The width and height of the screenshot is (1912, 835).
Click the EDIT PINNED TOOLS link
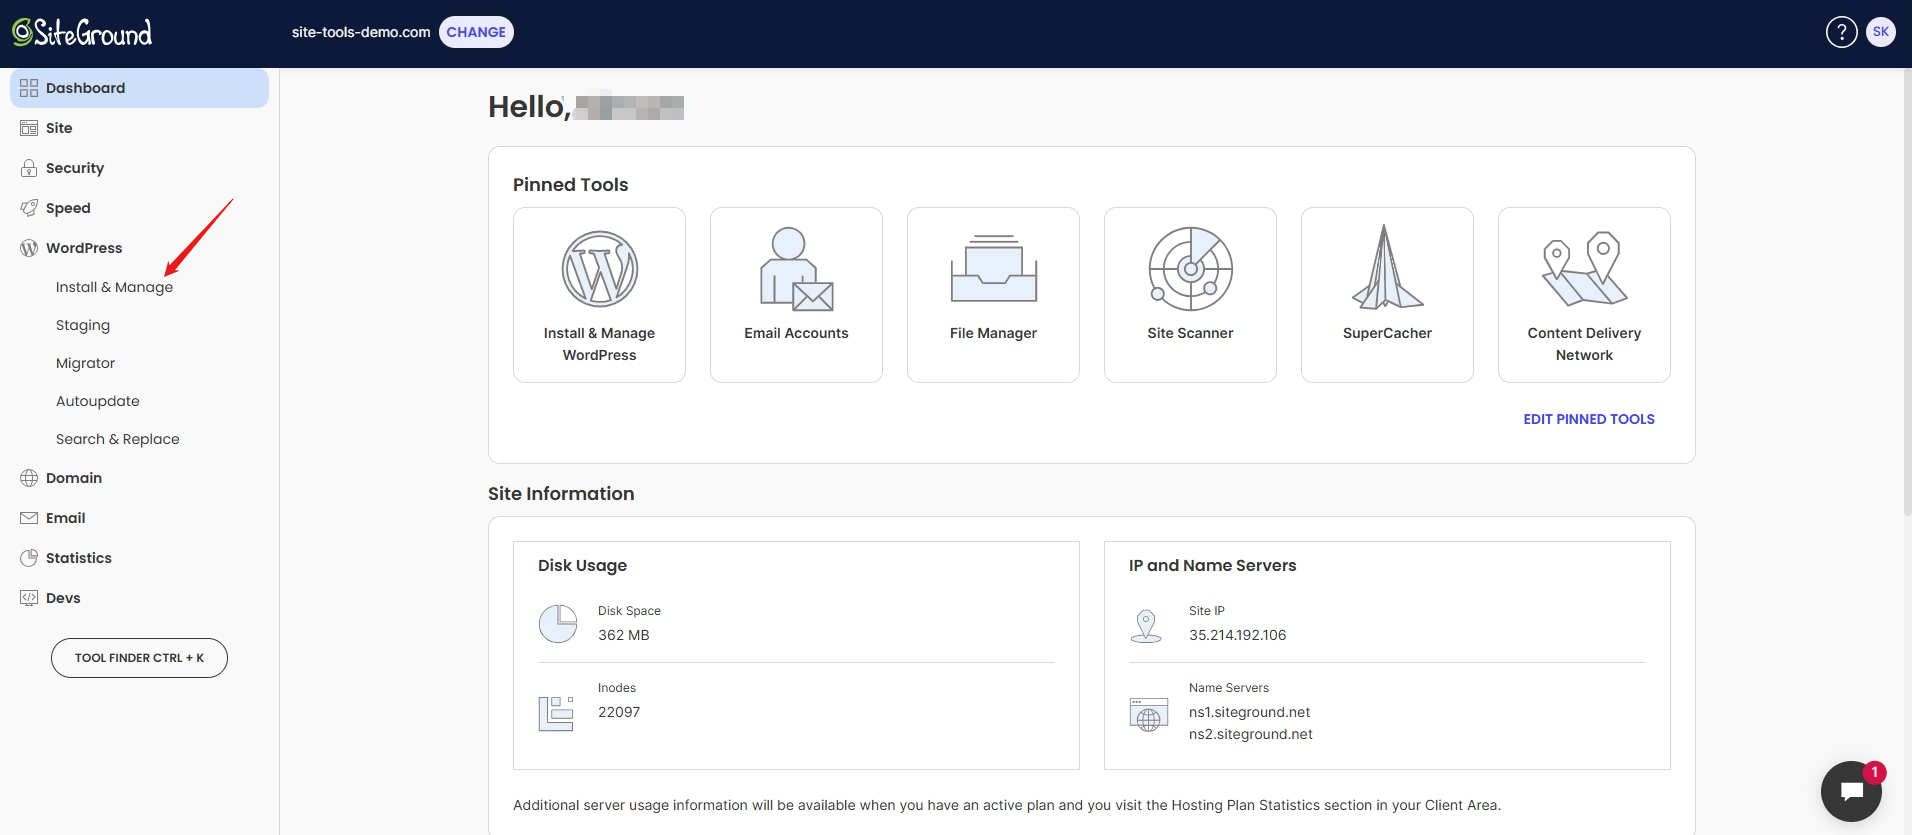pos(1589,419)
